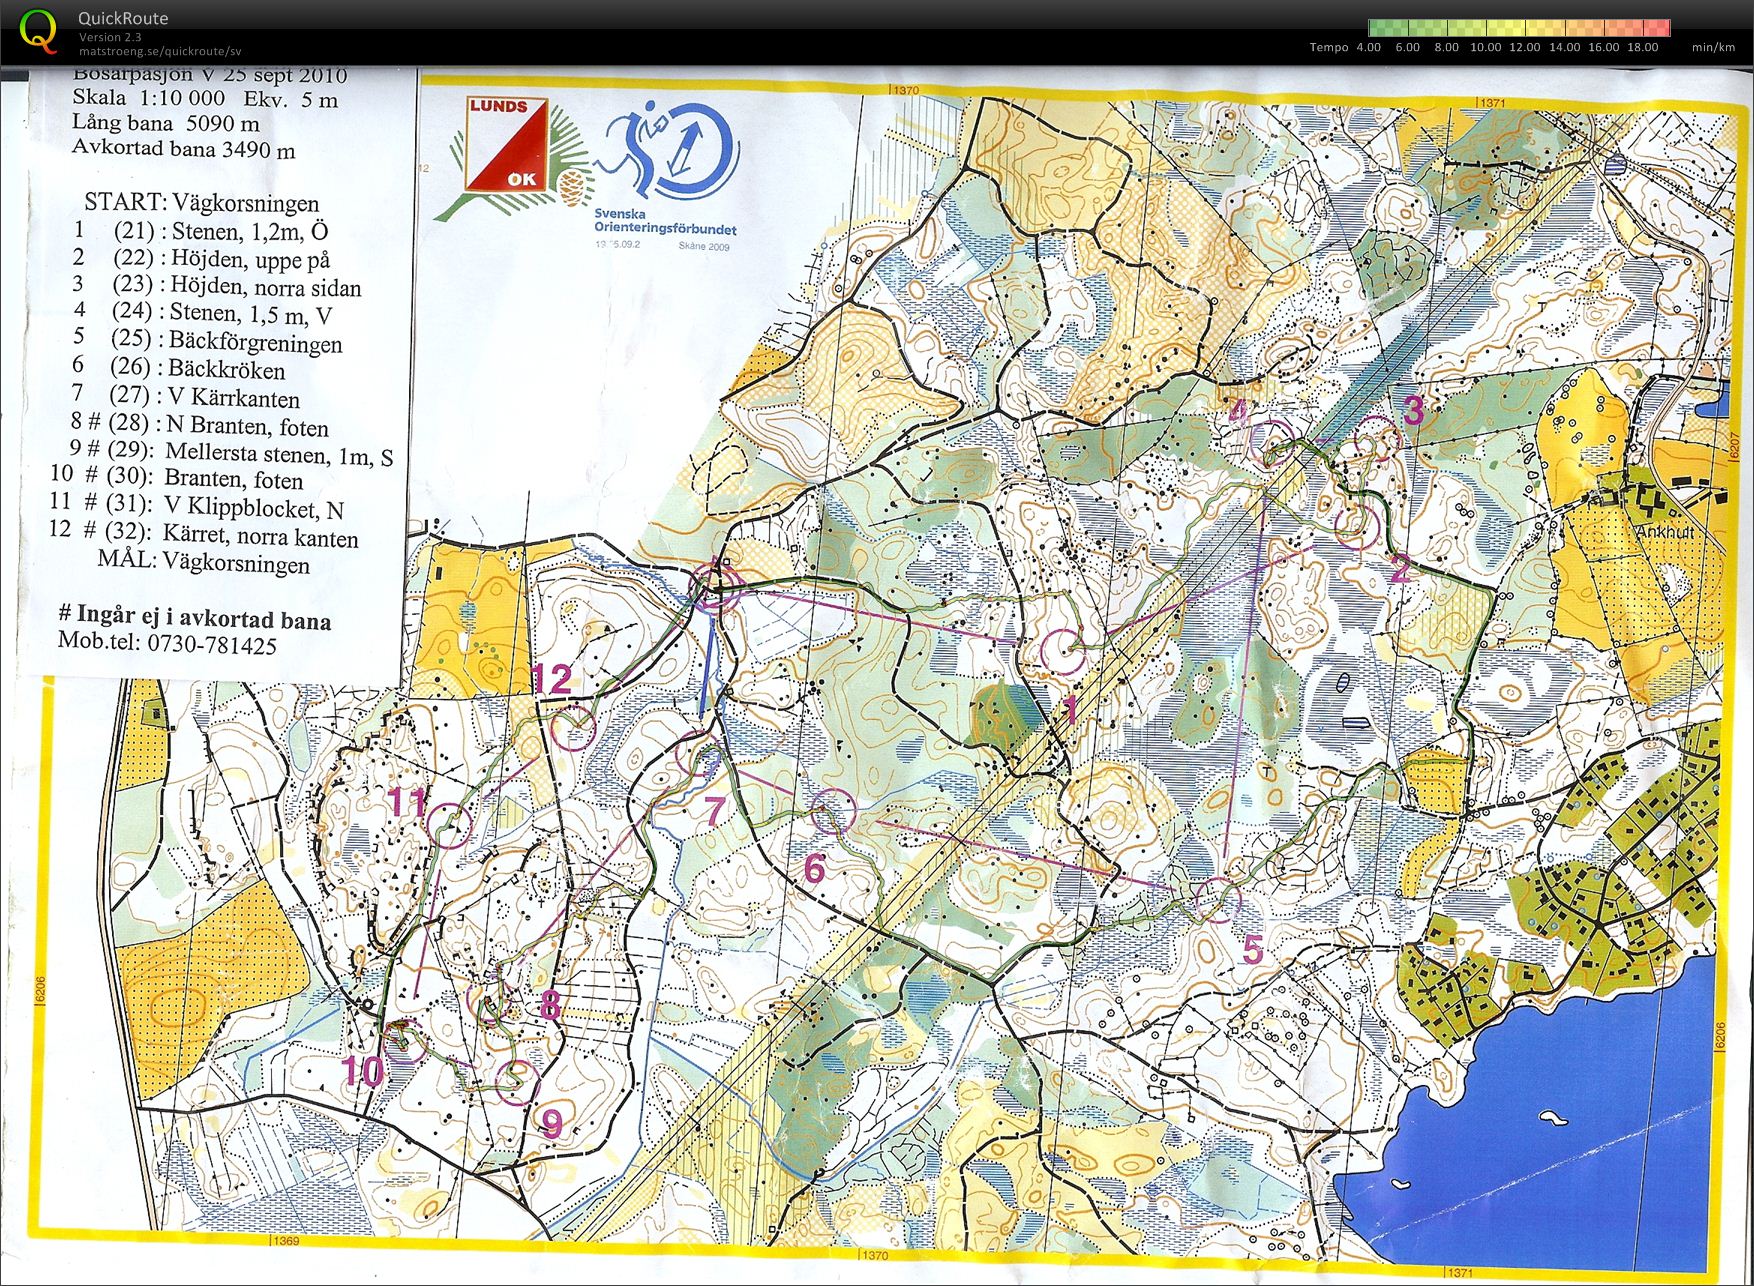Click control description 3 (23) Höjden, norra sidan

(216, 286)
